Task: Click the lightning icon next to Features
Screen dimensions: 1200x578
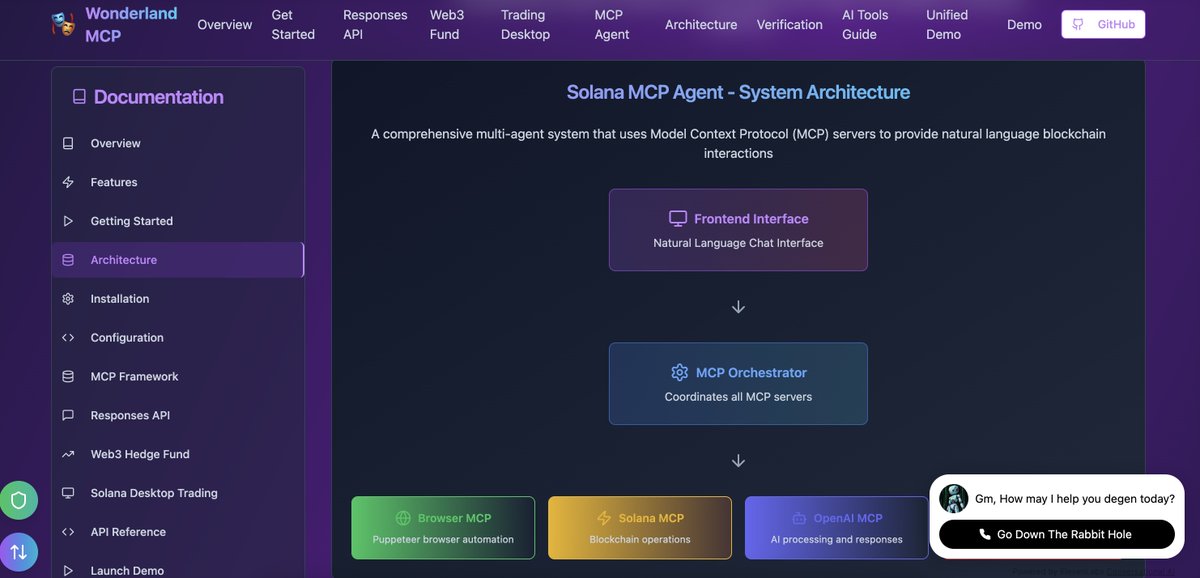Action: [x=68, y=182]
